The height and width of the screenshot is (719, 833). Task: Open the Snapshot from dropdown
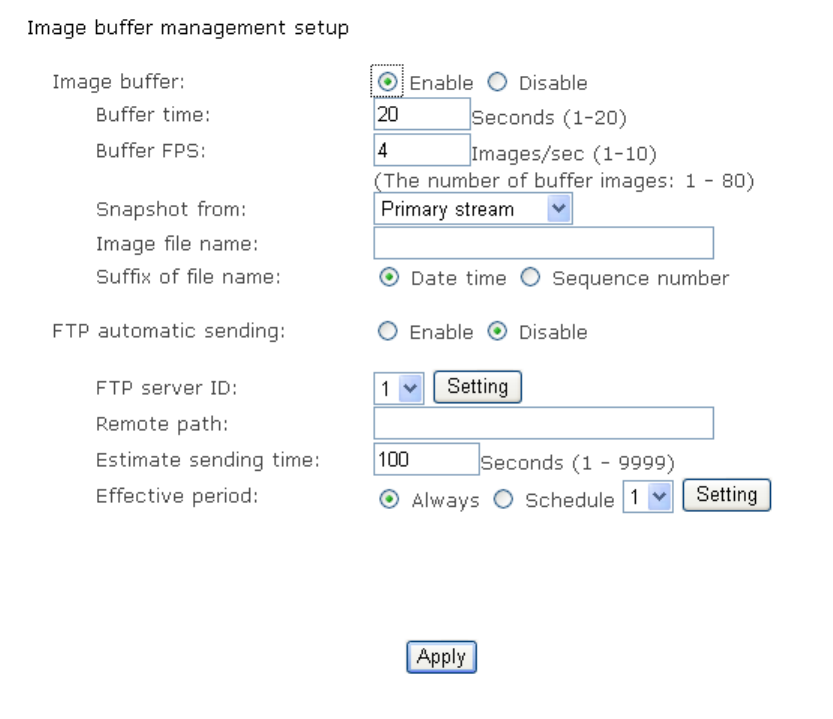(472, 210)
